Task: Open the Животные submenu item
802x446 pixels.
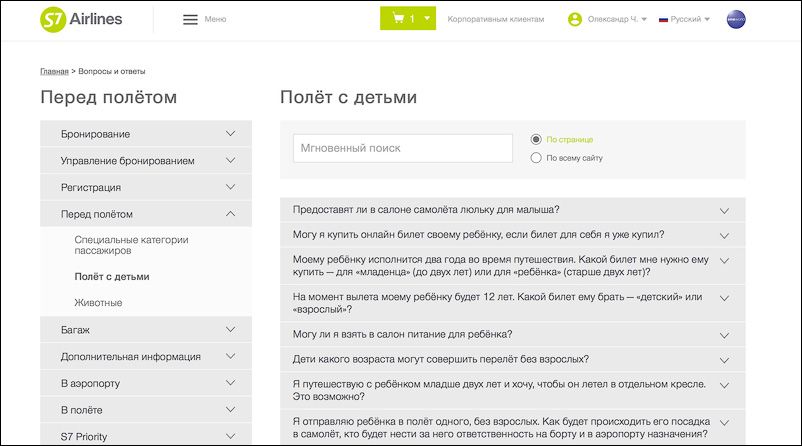Action: 98,303
